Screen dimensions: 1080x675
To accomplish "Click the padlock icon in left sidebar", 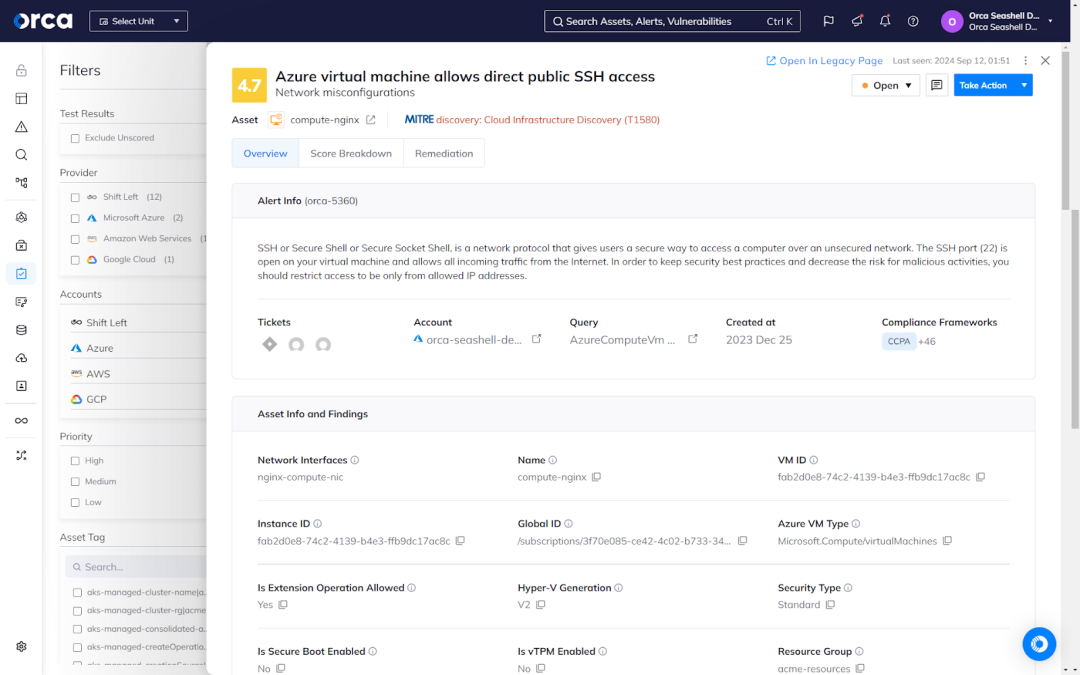I will point(21,70).
